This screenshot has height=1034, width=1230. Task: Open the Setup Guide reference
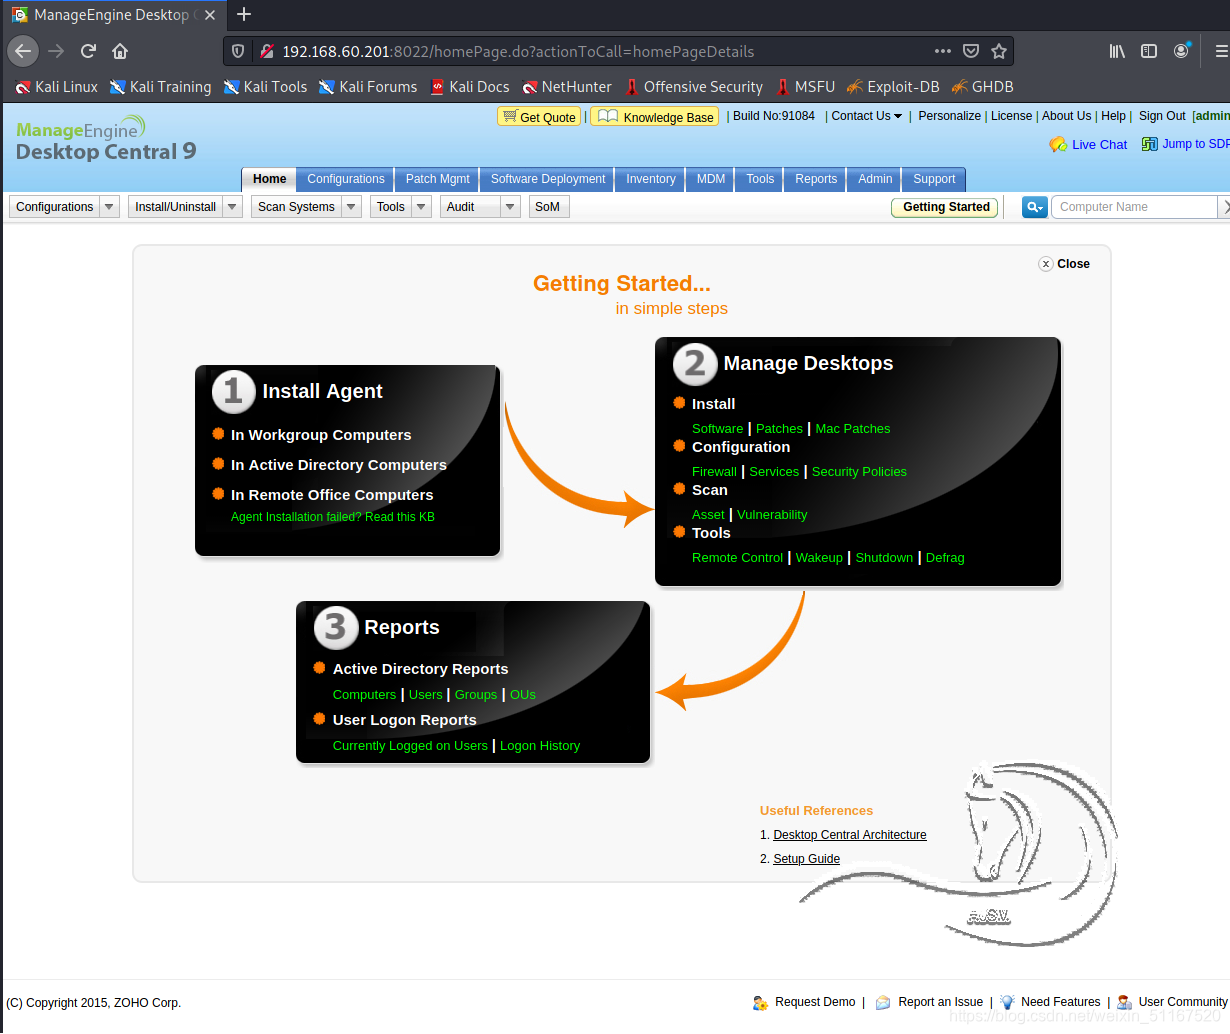pos(806,859)
